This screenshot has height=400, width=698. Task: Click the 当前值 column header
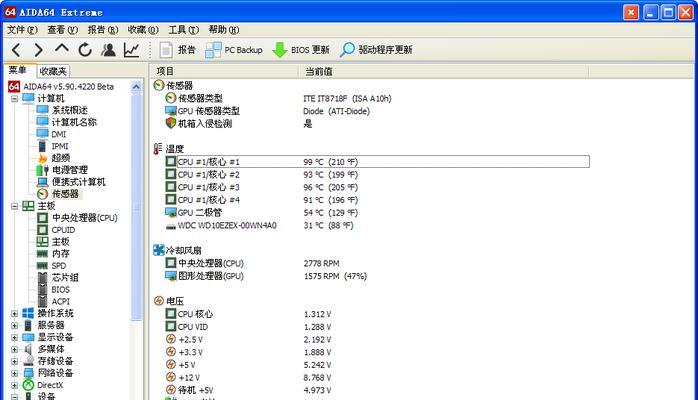pyautogui.click(x=444, y=71)
